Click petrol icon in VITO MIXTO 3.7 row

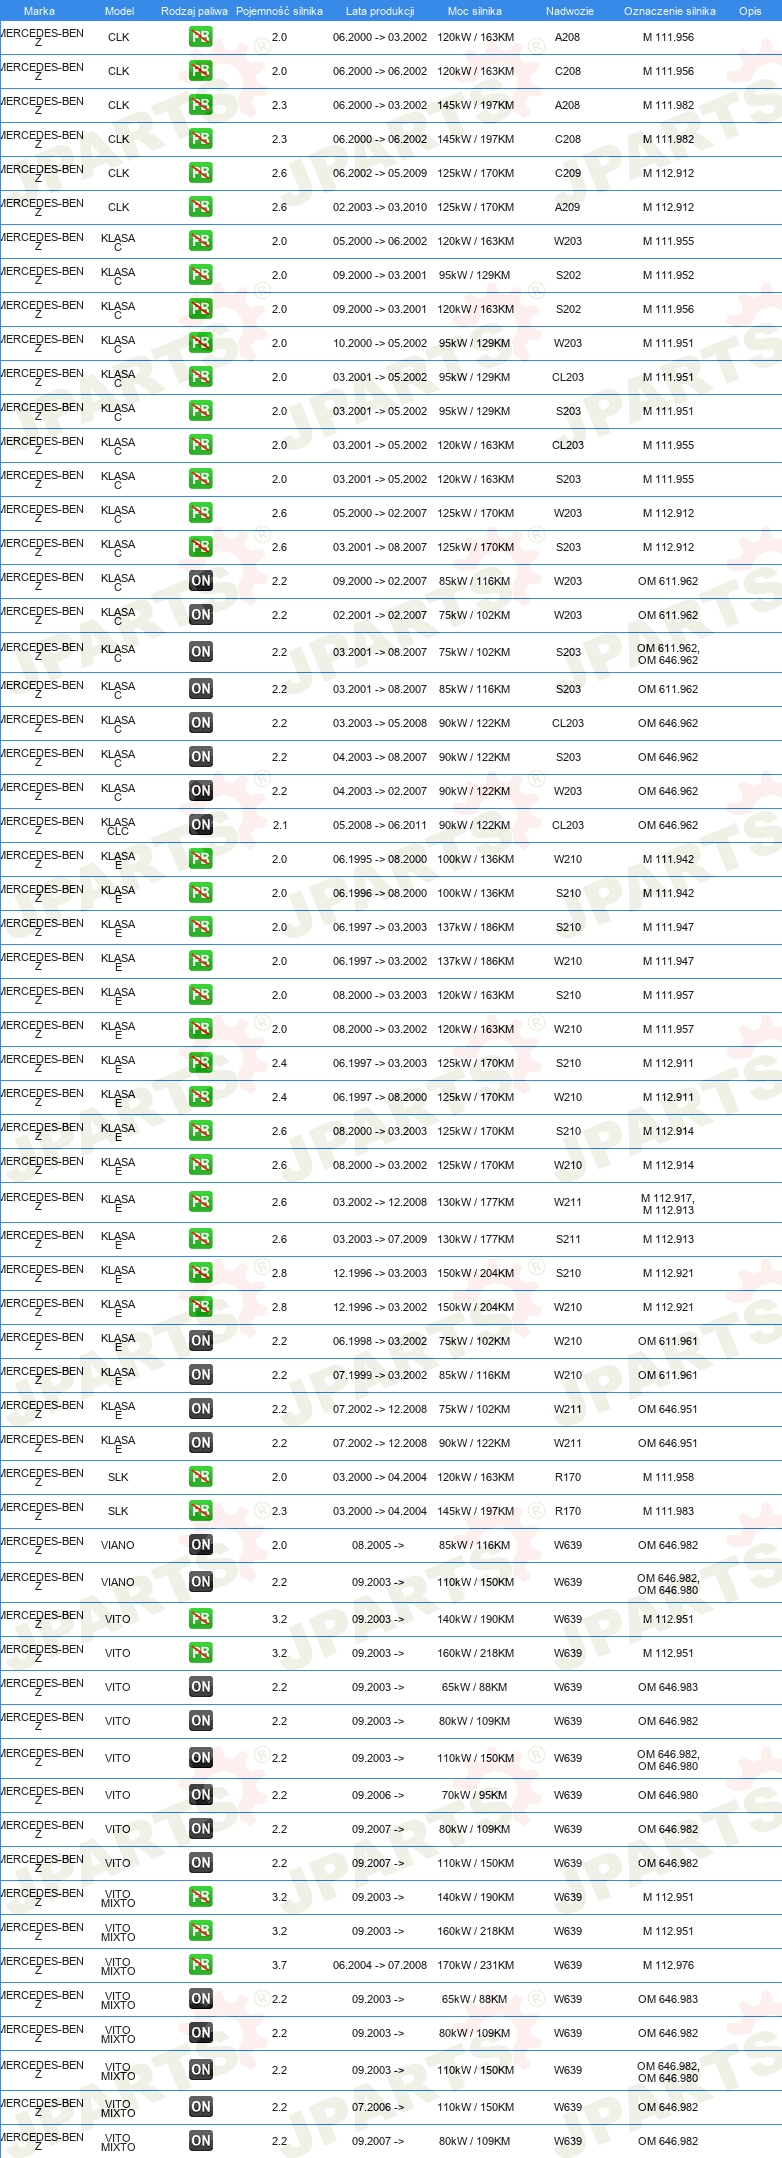point(200,1965)
